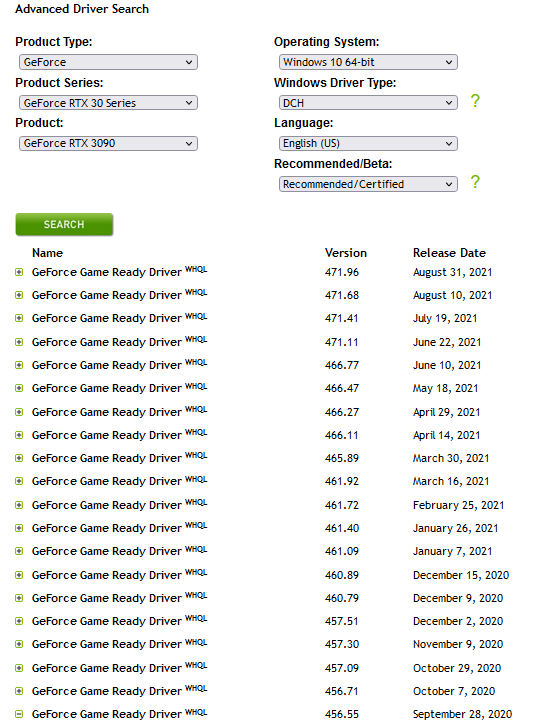The height and width of the screenshot is (727, 537).
Task: Collapse the driver row for version 456.55
Action: click(x=19, y=714)
